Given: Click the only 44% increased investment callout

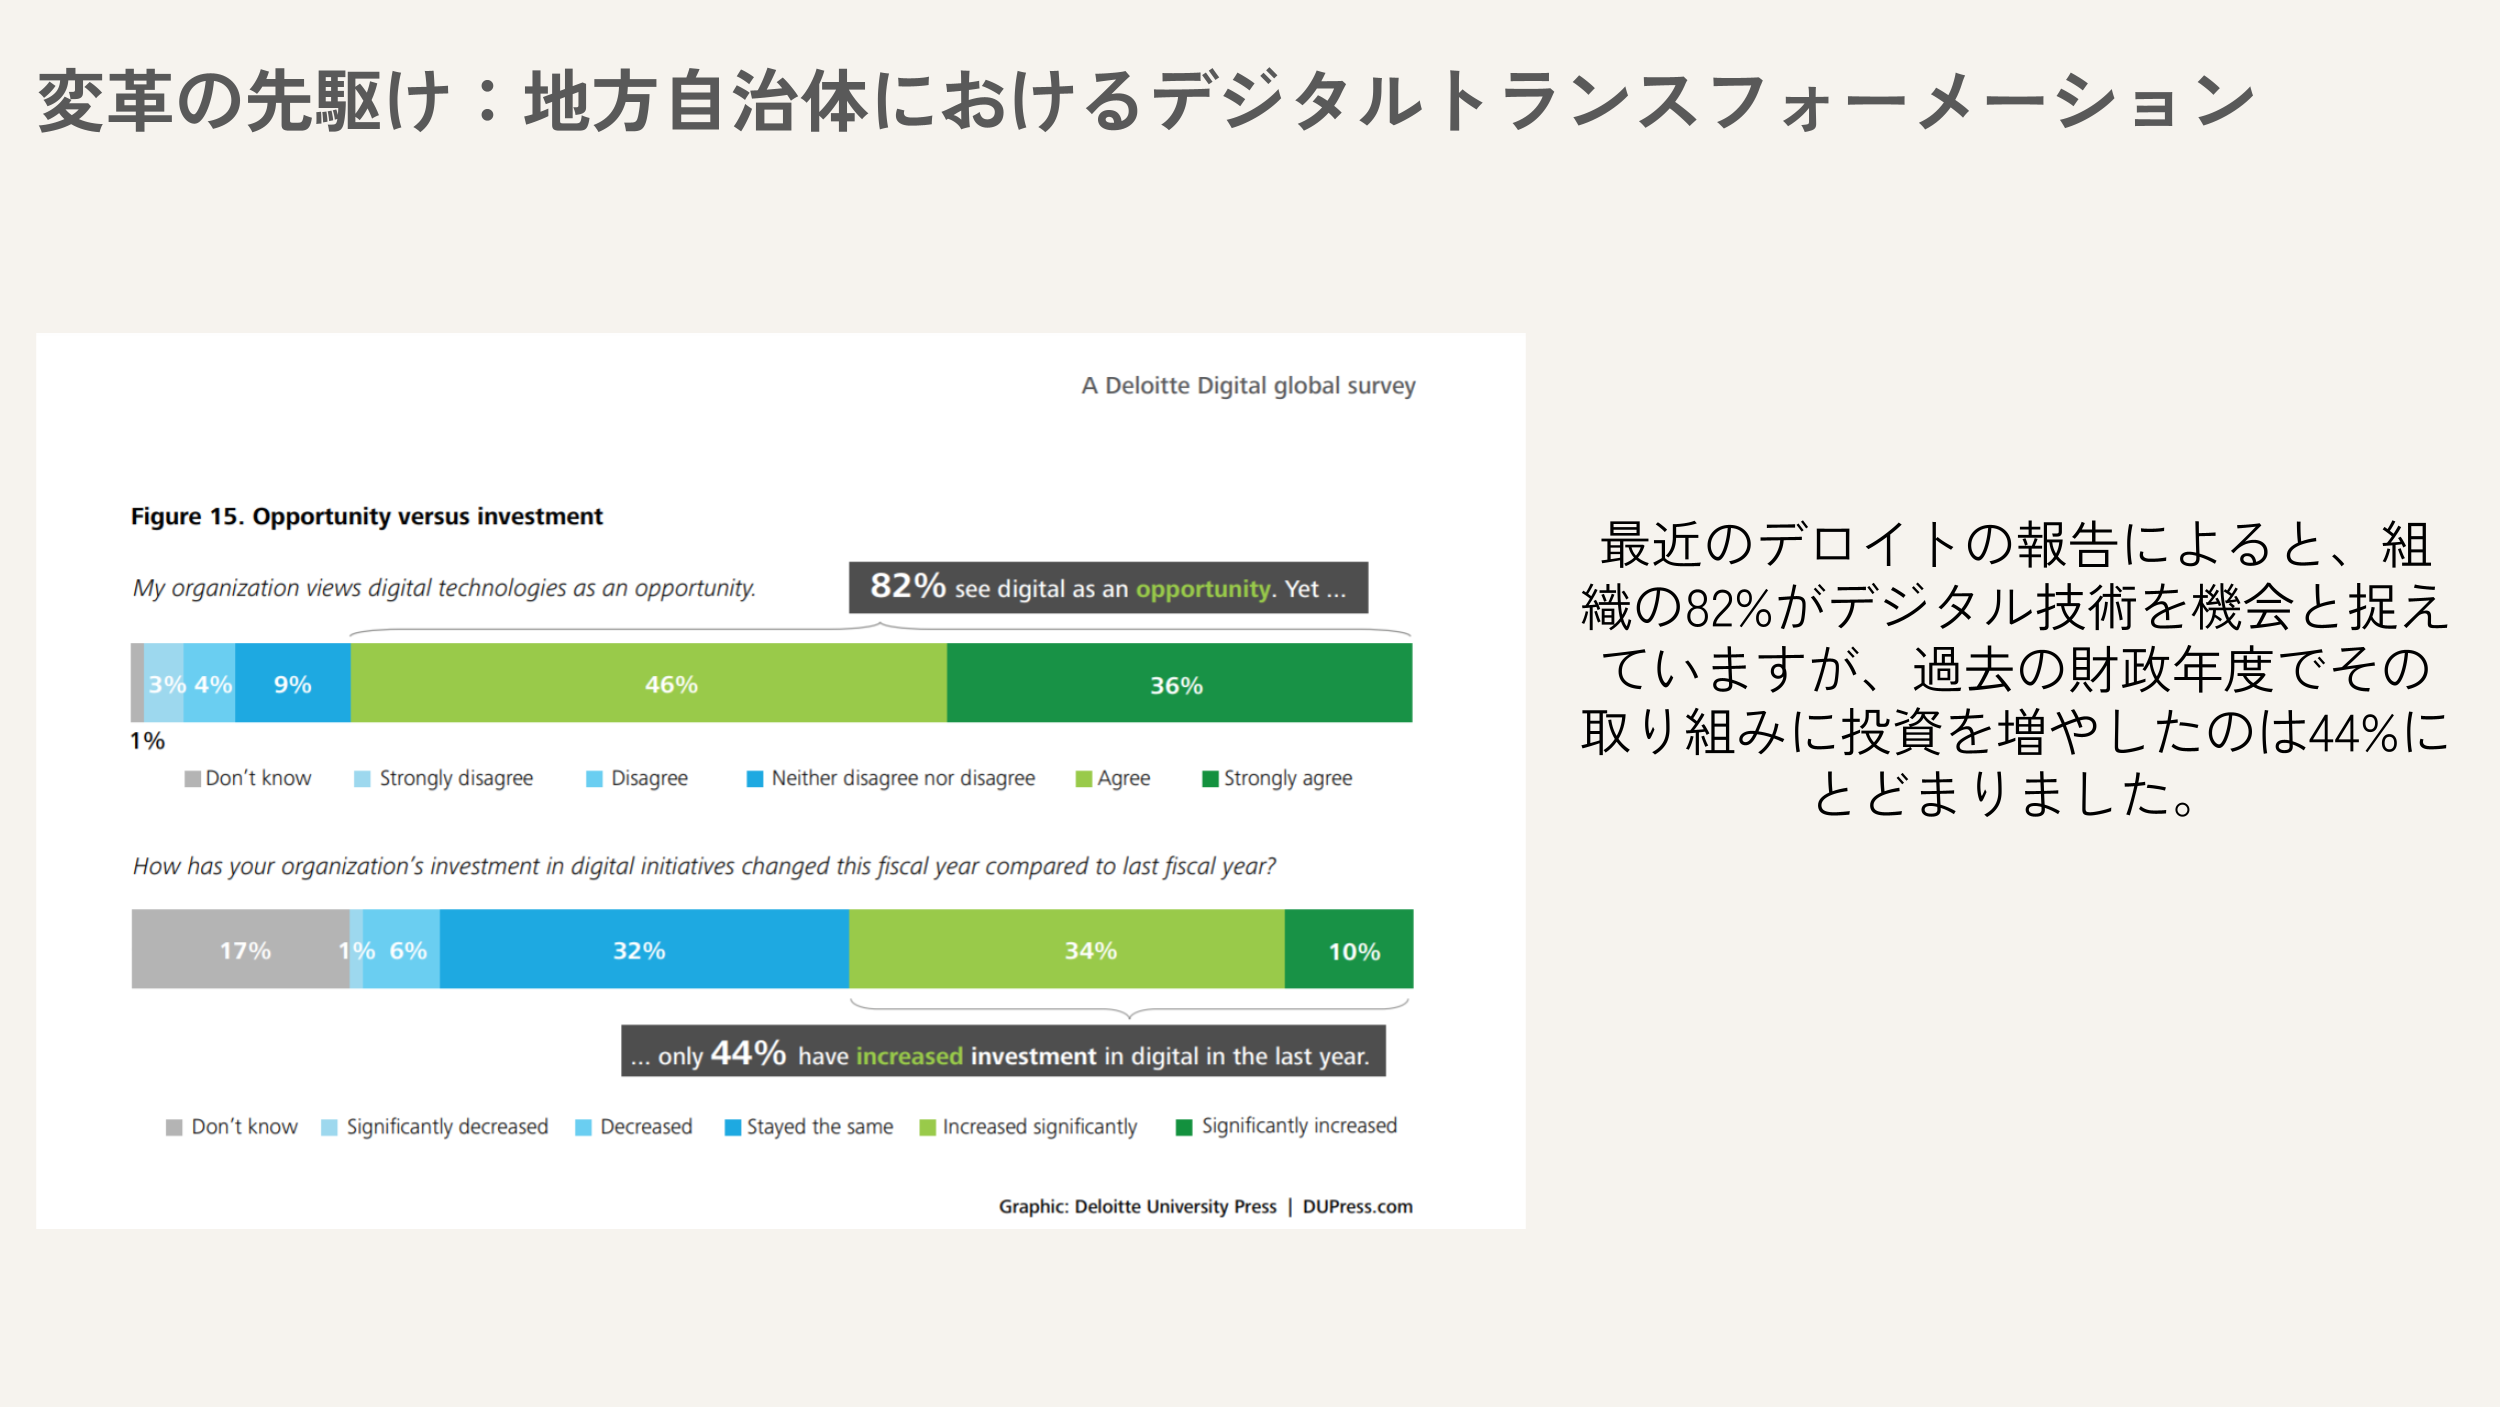Looking at the screenshot, I should pos(1003,1052).
